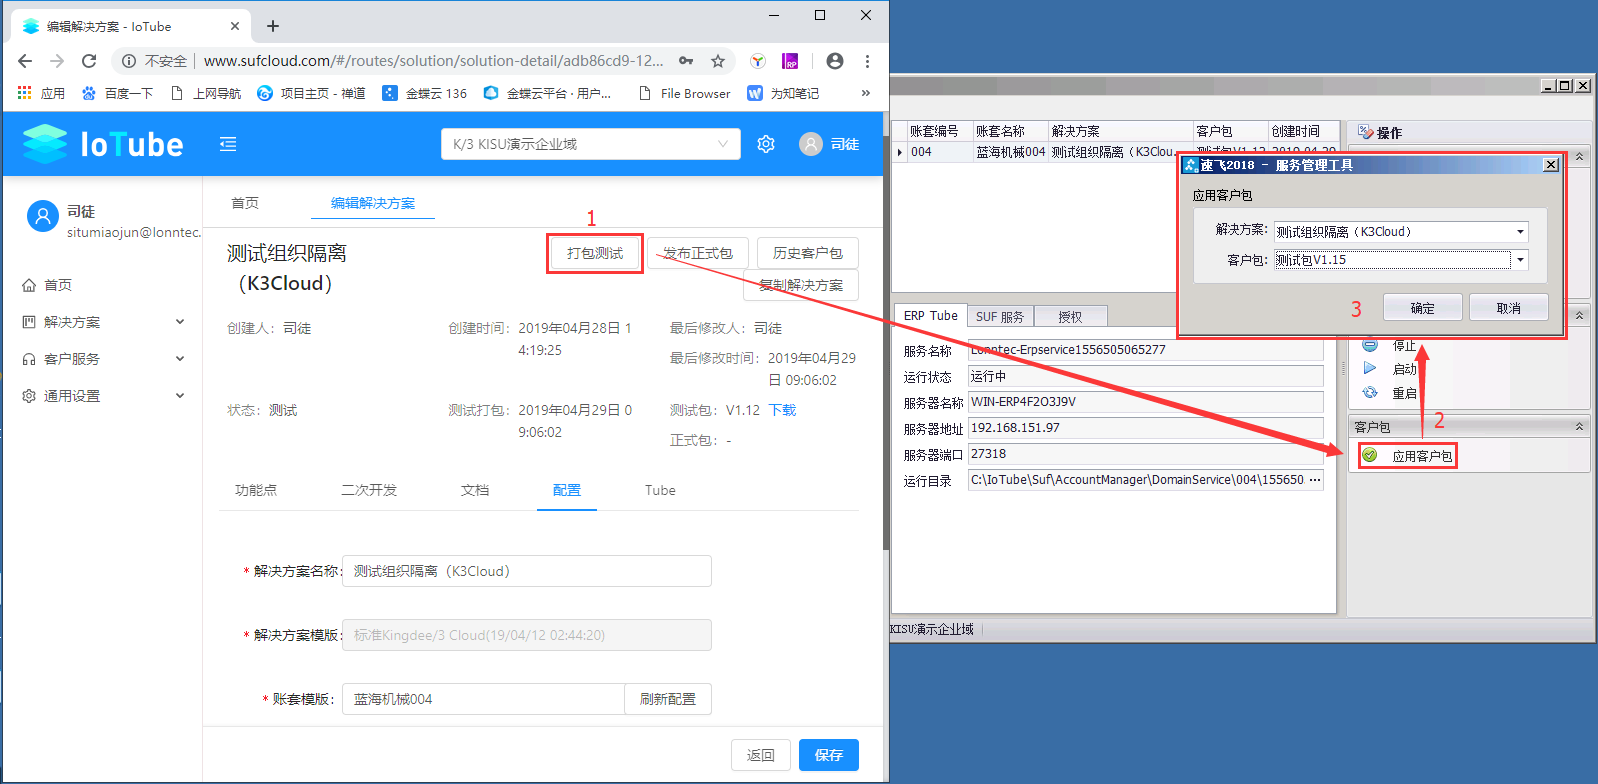1598x784 pixels.
Task: Click 启动 service play icon
Action: [1370, 369]
